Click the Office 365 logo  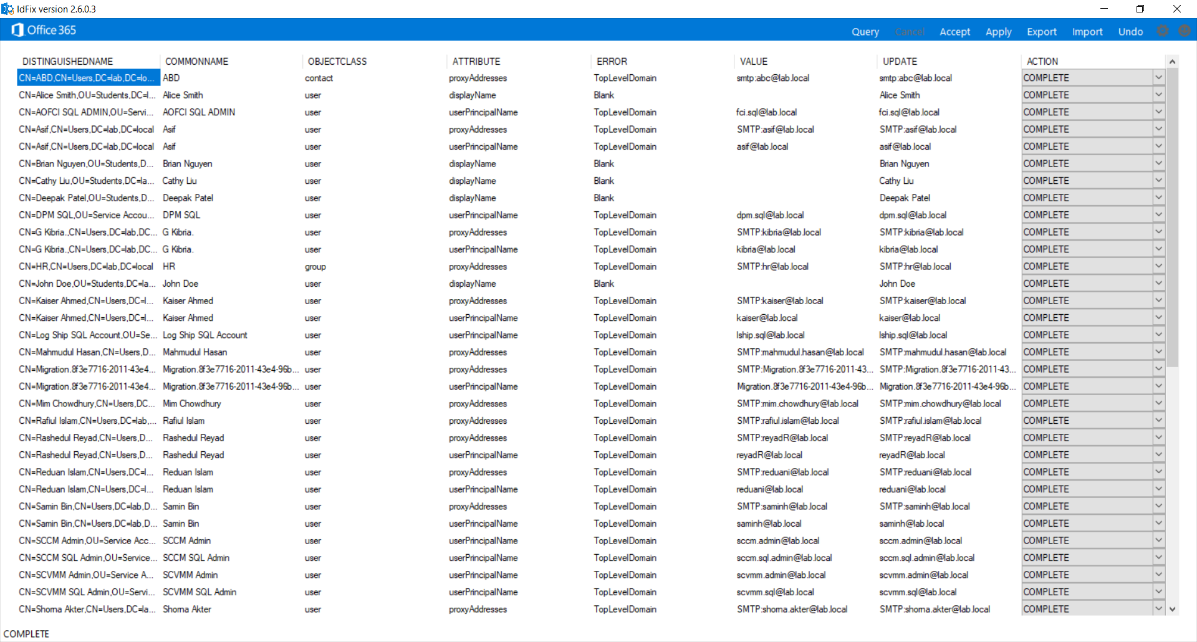[x=44, y=30]
